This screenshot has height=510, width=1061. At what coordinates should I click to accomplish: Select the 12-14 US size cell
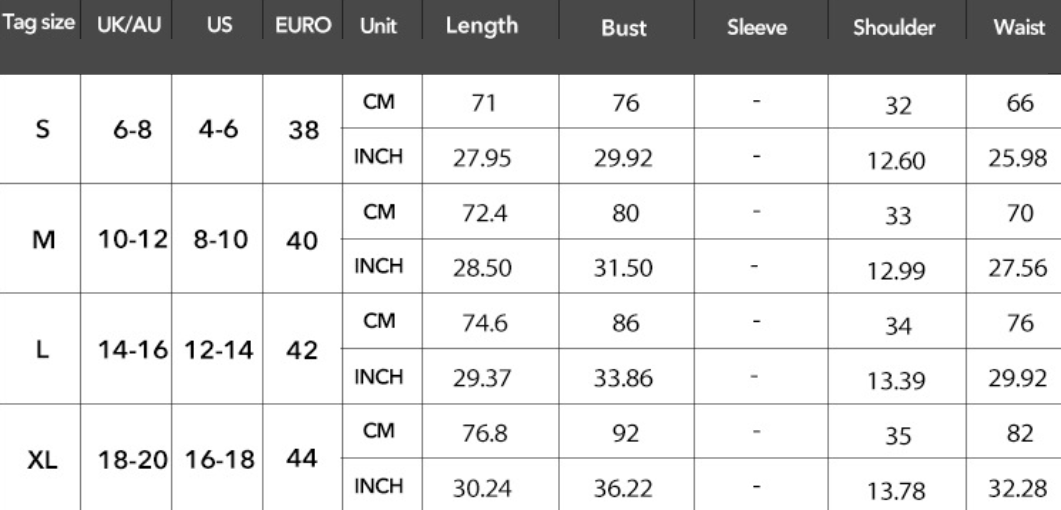point(219,350)
